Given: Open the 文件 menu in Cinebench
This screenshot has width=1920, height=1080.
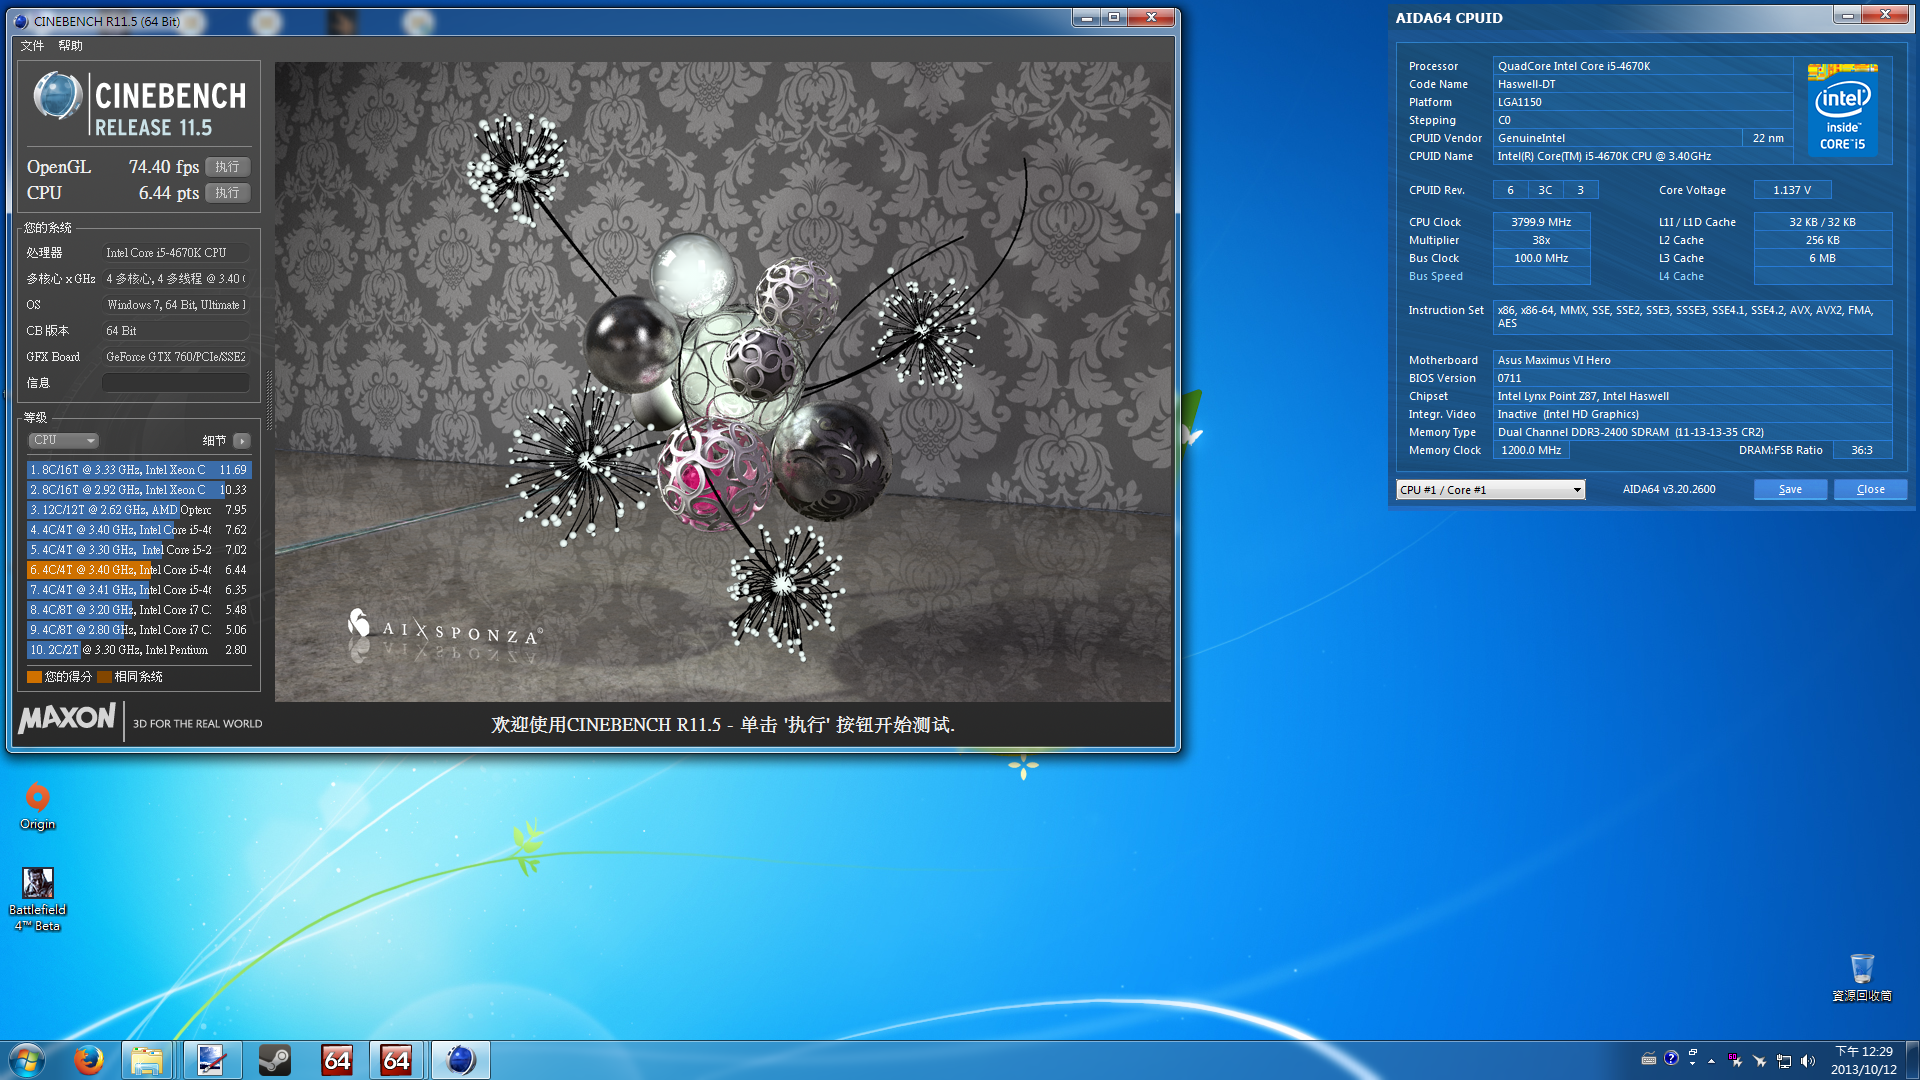Looking at the screenshot, I should coord(32,46).
